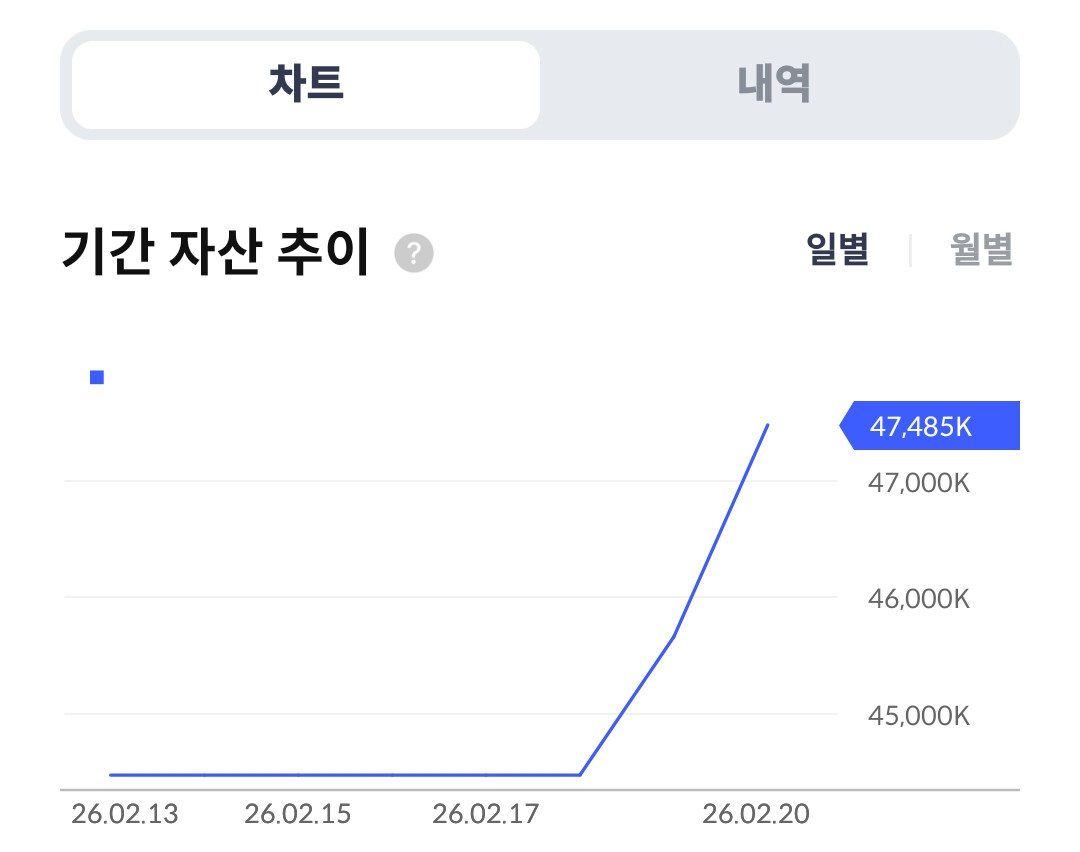Viewport: 1080px width, 852px height.
Task: Select the 26.02.17 date label
Action: tap(486, 814)
